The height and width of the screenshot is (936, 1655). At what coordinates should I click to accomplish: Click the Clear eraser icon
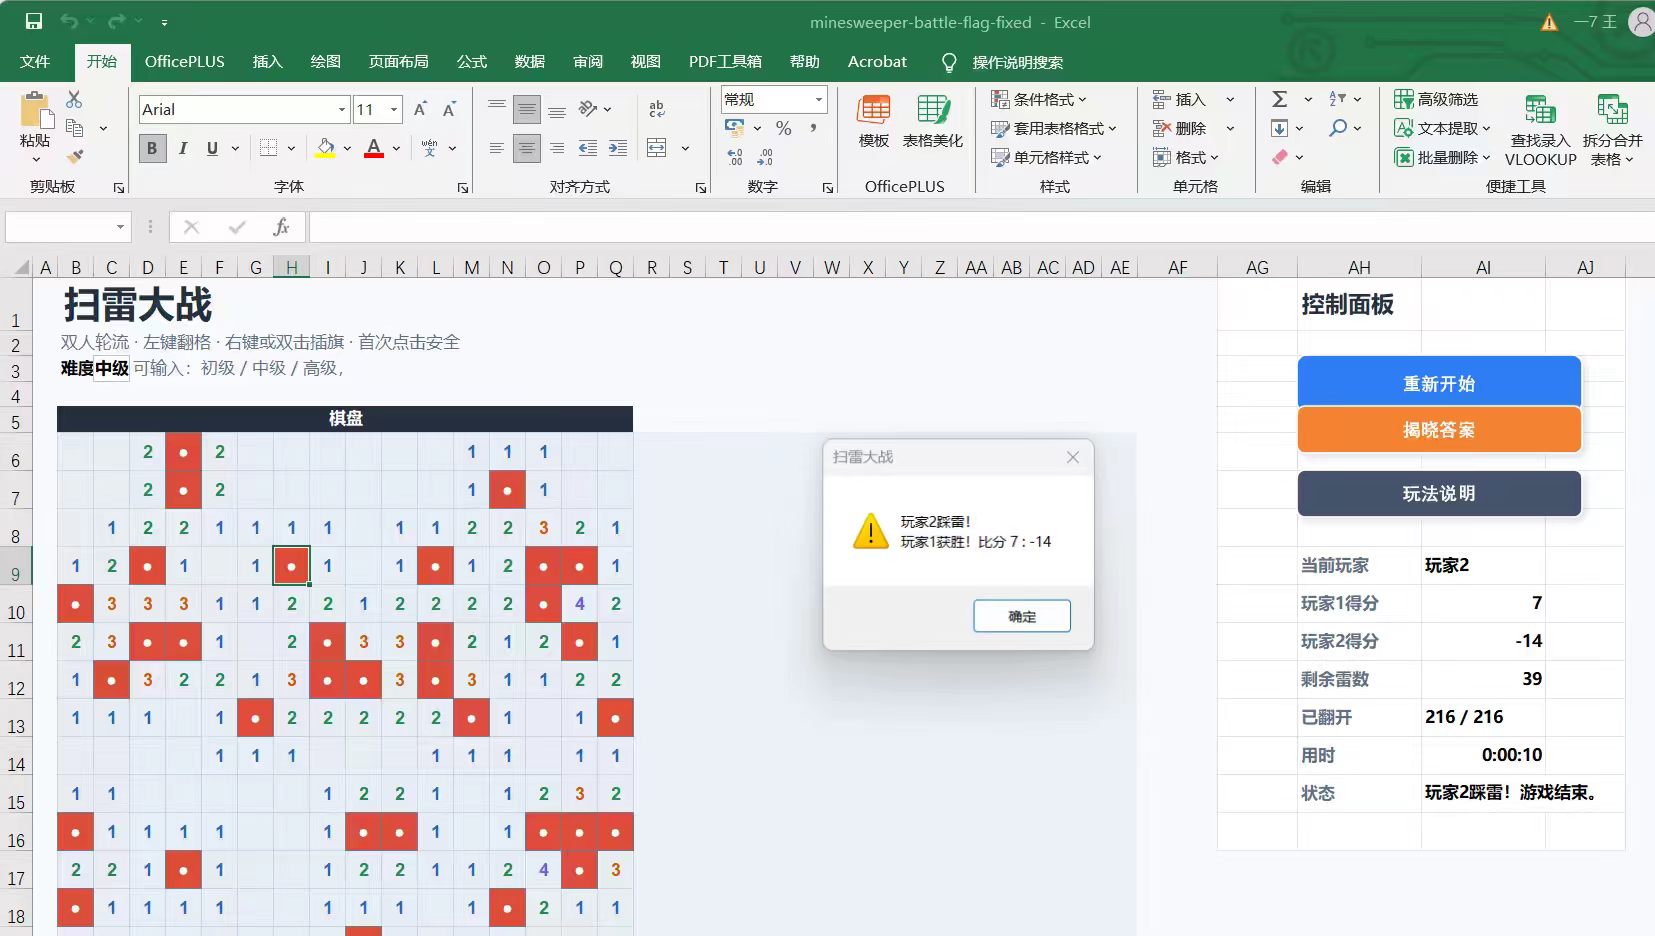(1280, 157)
